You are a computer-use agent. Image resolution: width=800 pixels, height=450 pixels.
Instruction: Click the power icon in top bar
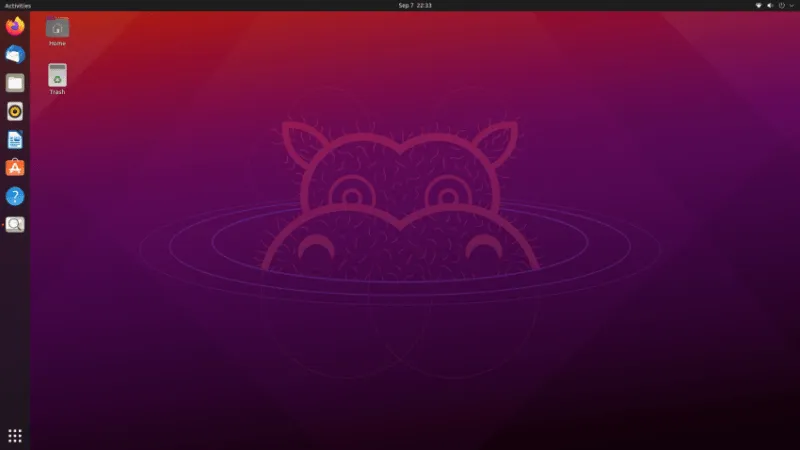click(782, 6)
